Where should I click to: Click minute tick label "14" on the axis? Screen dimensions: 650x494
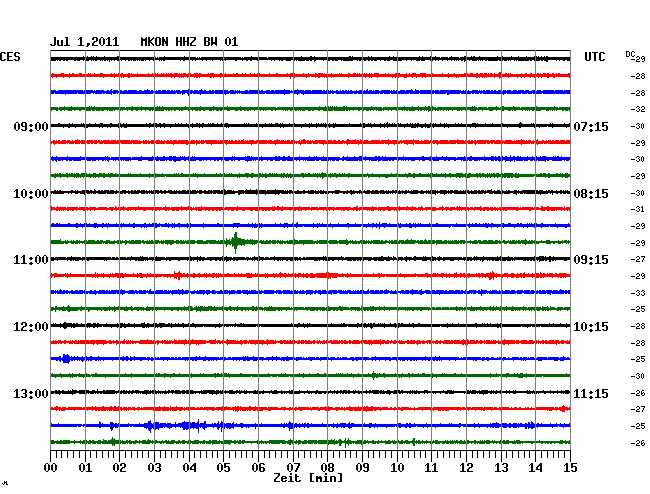tap(535, 467)
